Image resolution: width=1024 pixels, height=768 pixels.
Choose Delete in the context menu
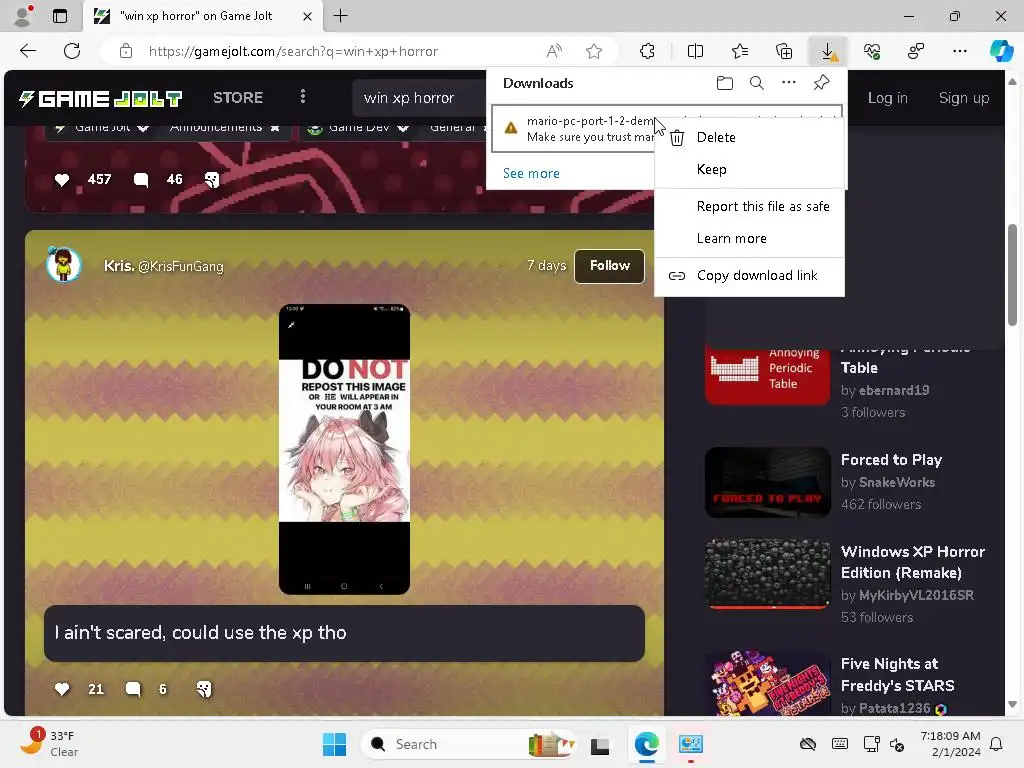point(749,137)
